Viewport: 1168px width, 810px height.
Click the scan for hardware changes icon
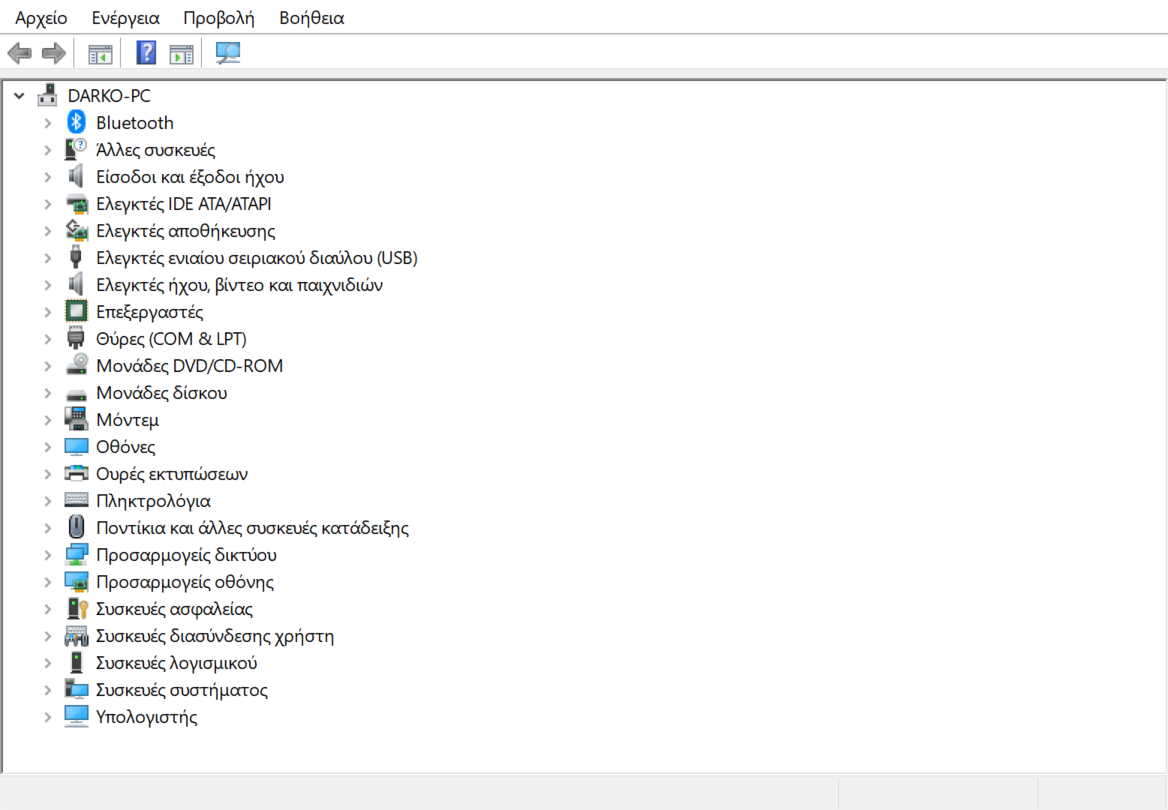[228, 53]
